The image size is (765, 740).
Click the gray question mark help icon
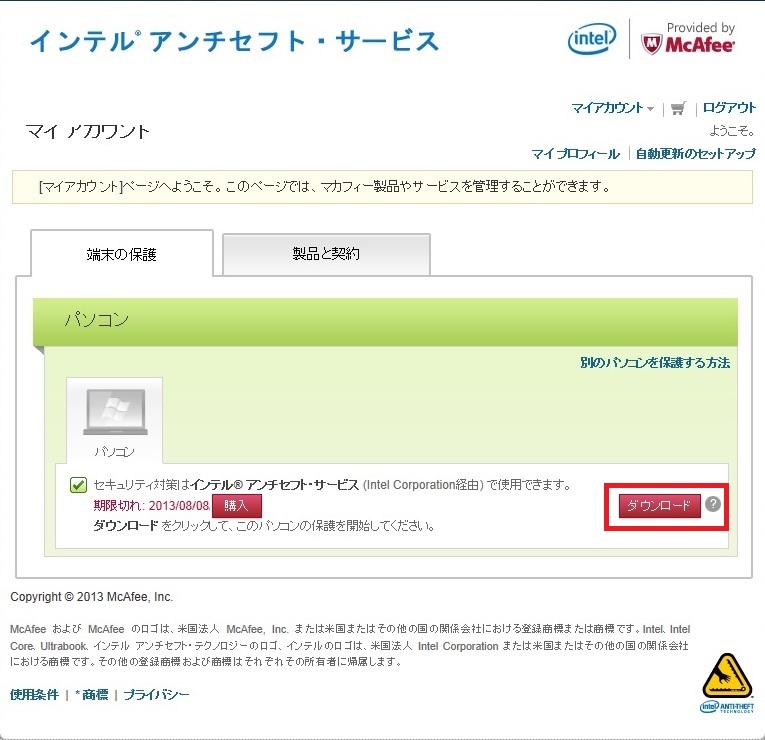tap(713, 504)
